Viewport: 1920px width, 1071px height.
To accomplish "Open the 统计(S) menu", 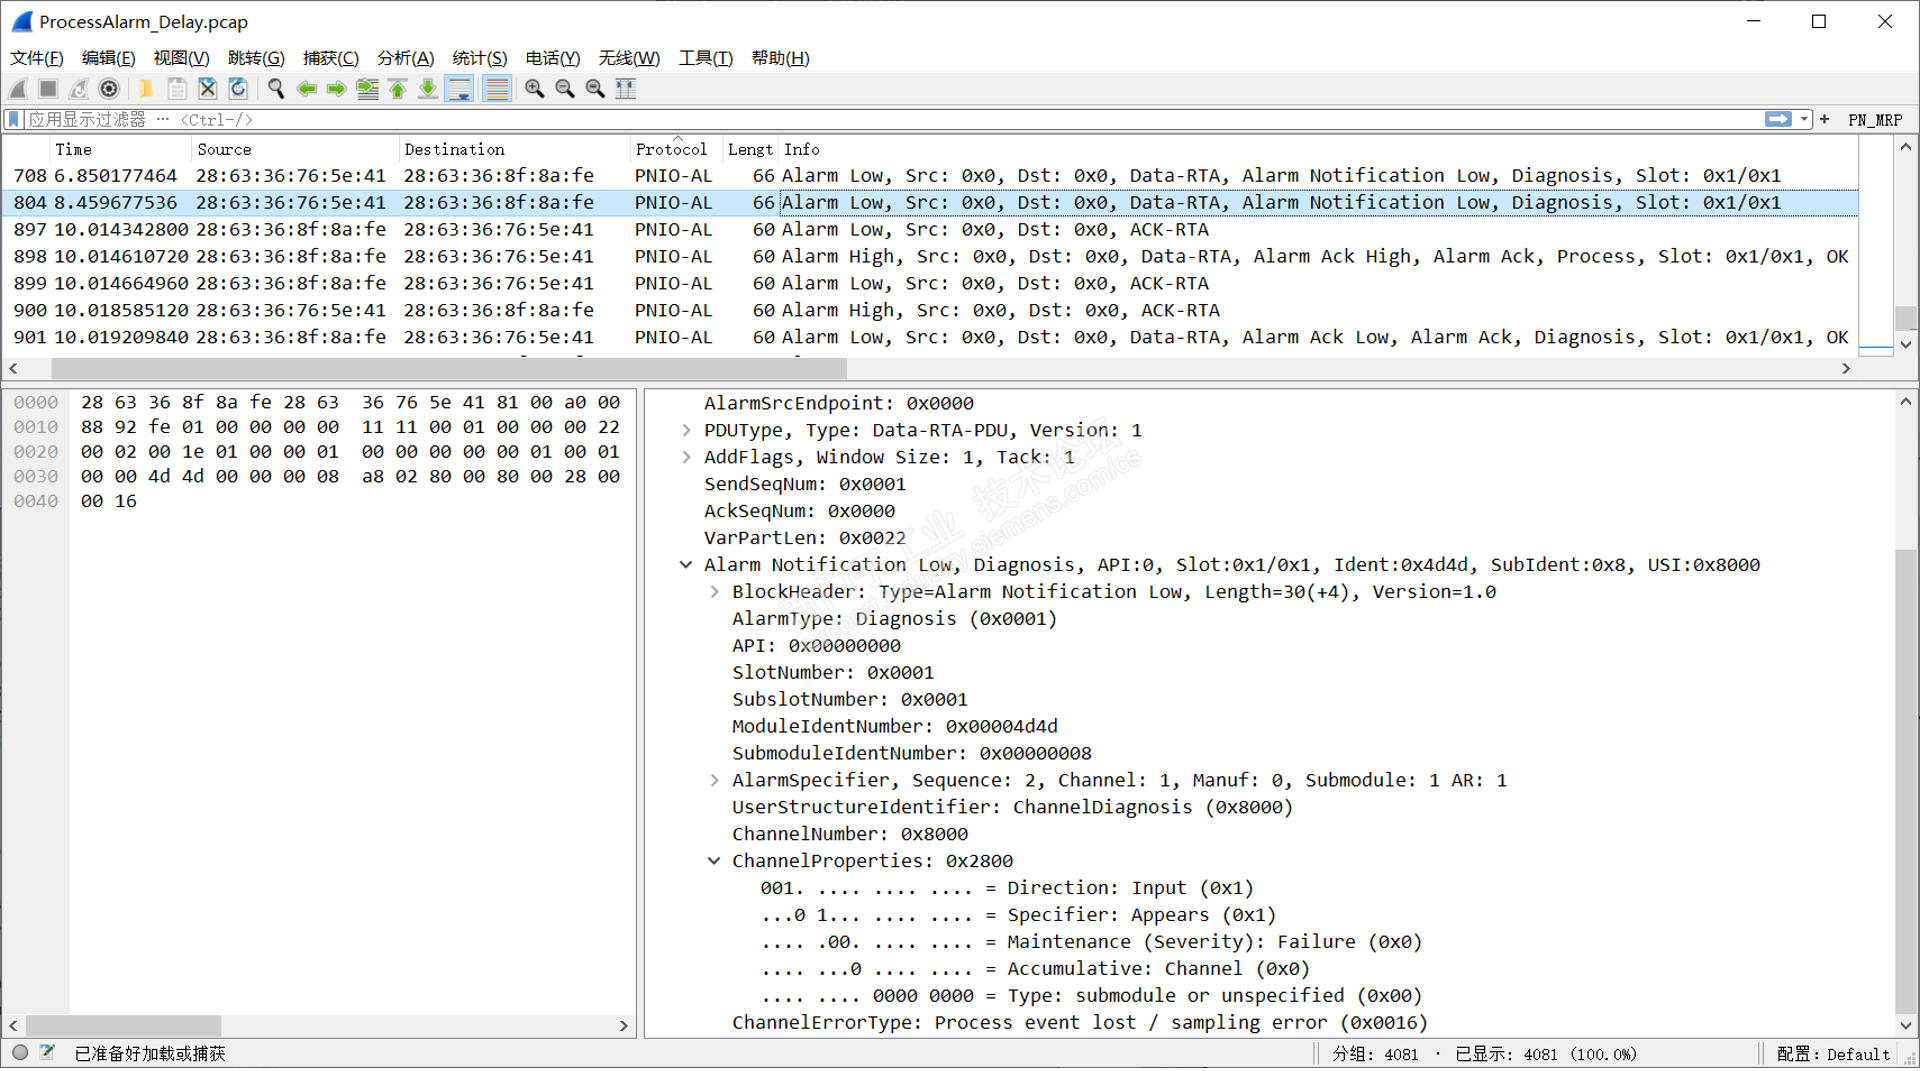I will point(479,58).
